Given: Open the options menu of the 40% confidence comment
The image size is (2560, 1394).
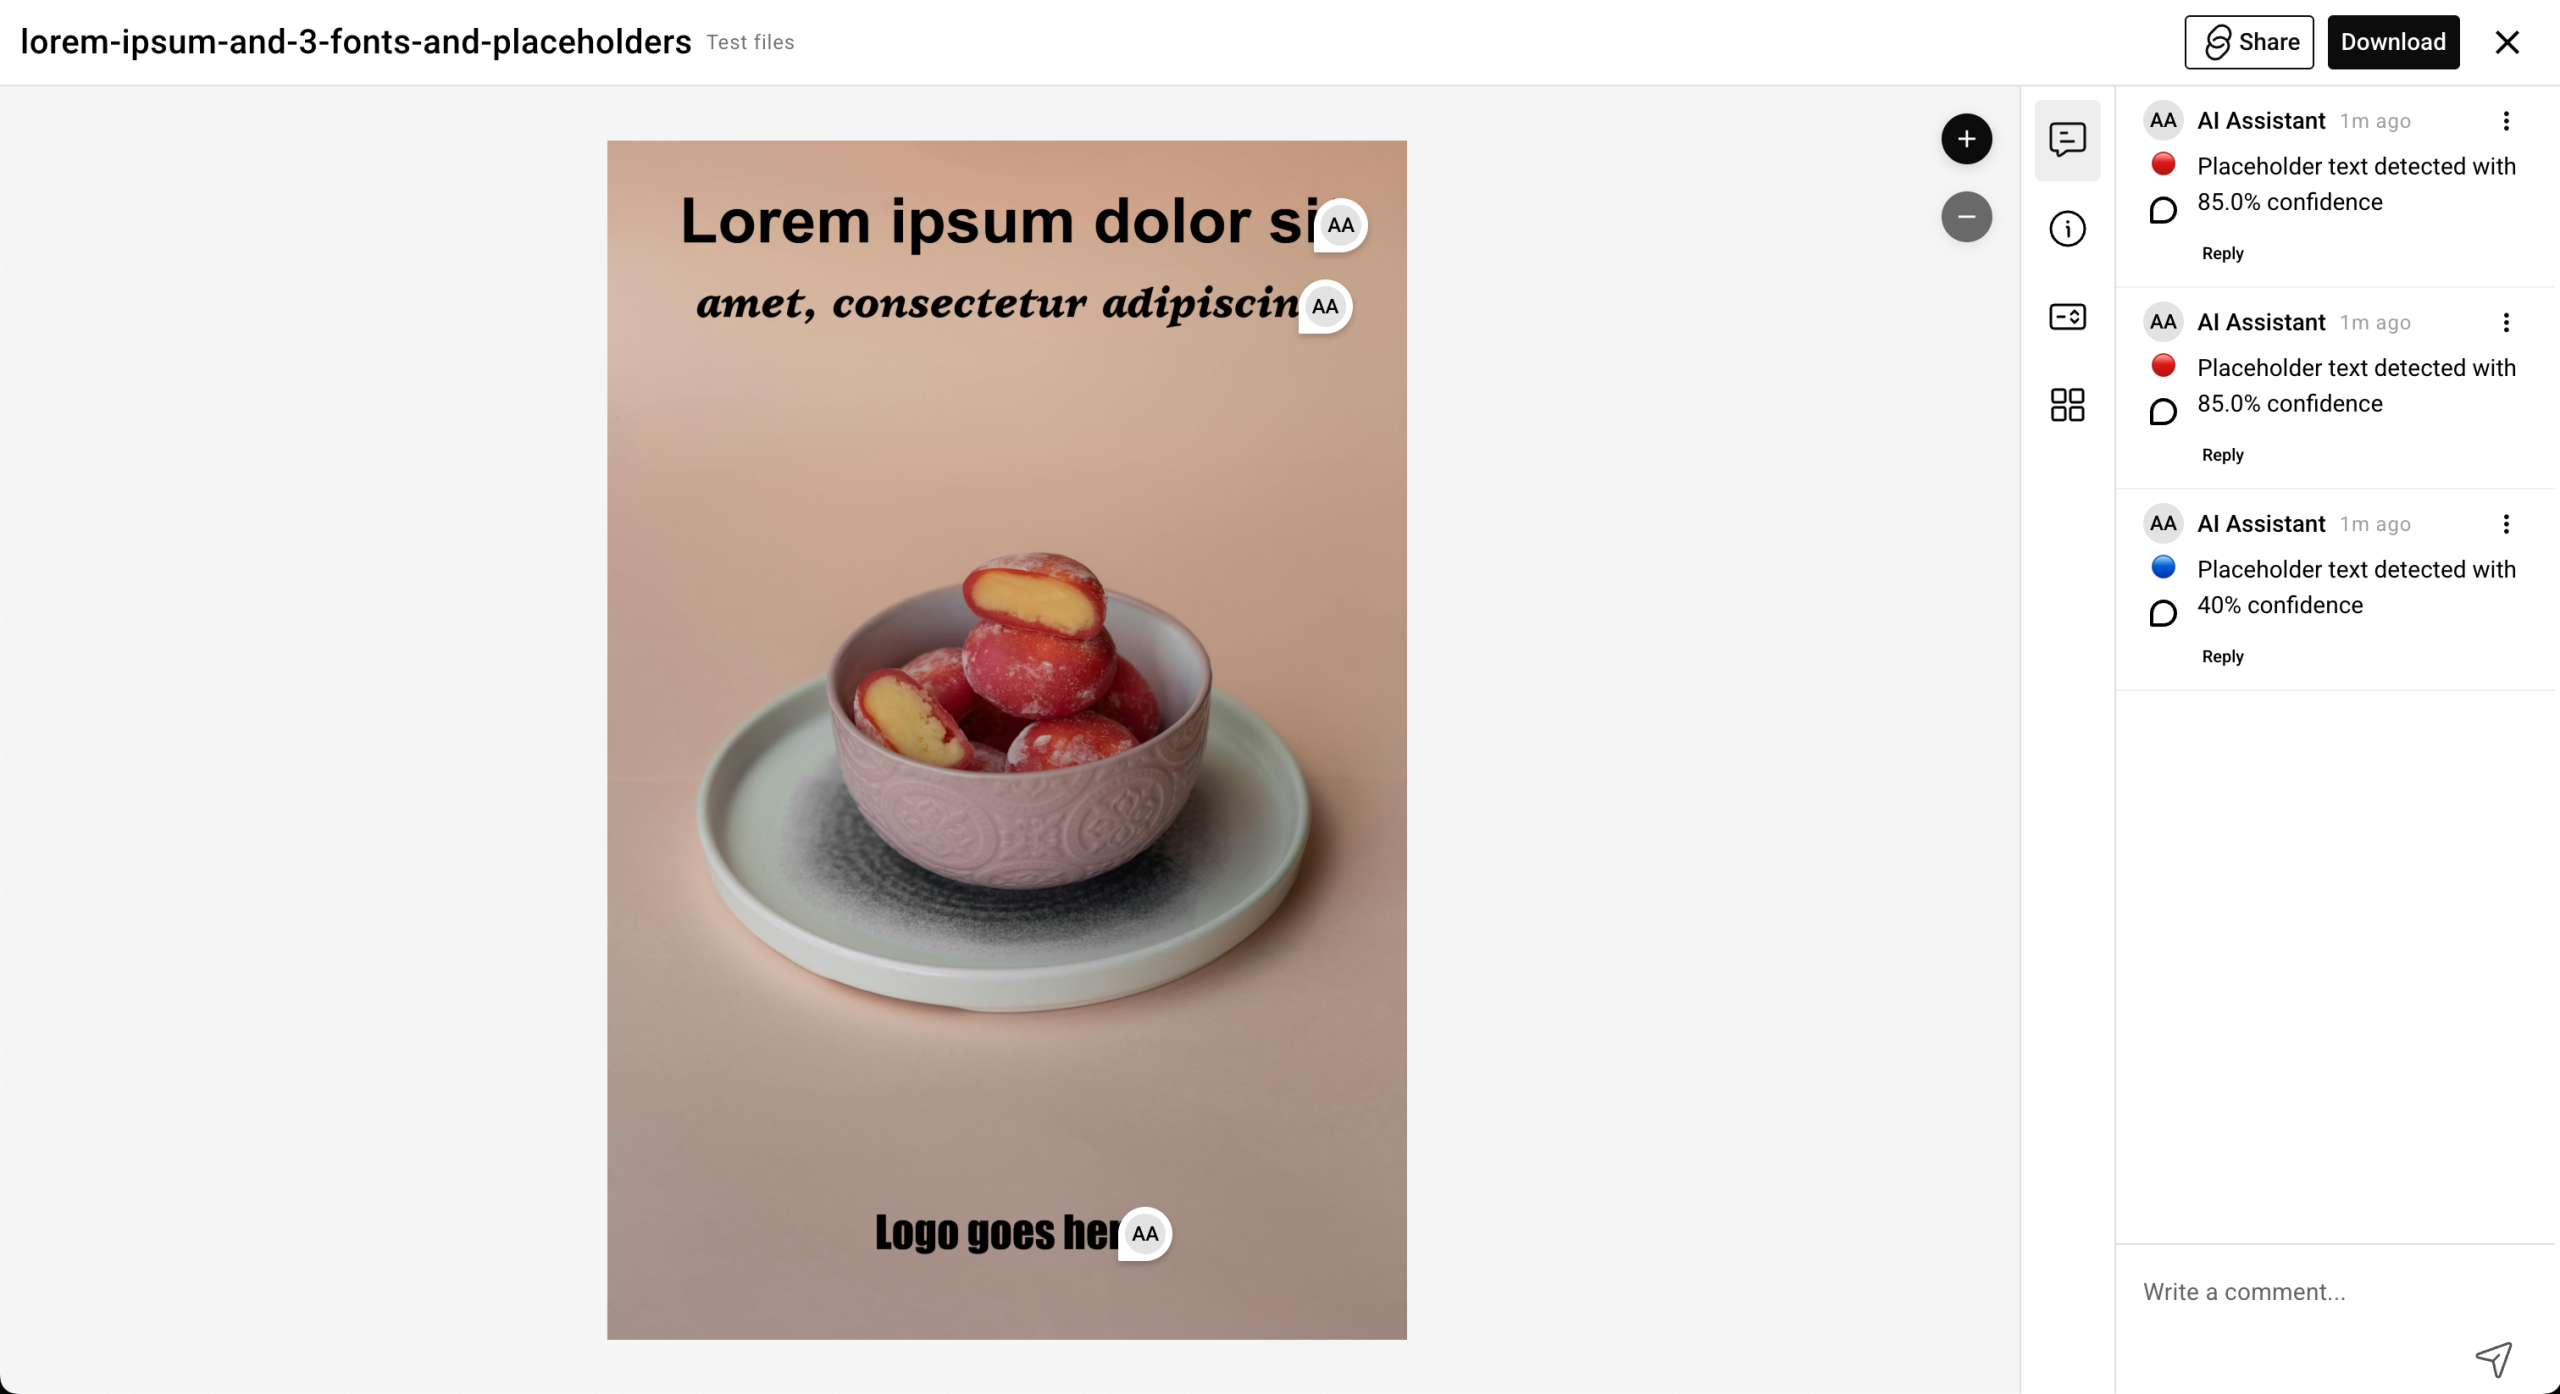Looking at the screenshot, I should click(x=2506, y=524).
